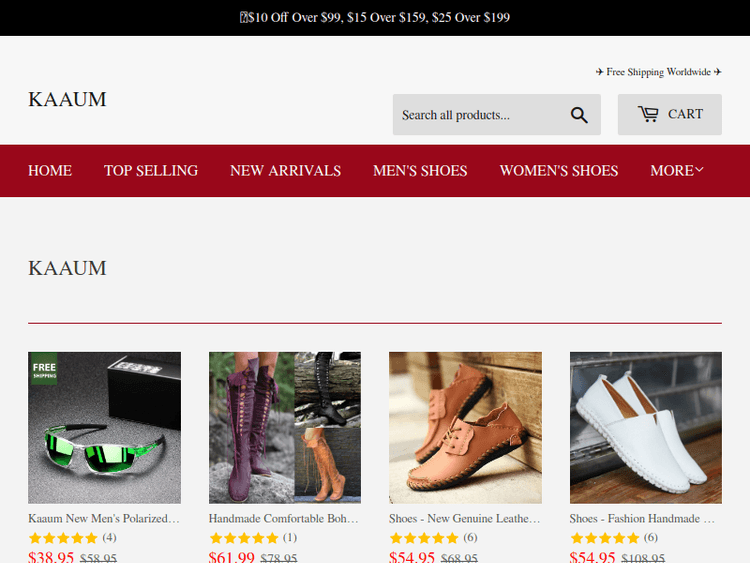
Task: Focus the search all products field
Action: (478, 115)
